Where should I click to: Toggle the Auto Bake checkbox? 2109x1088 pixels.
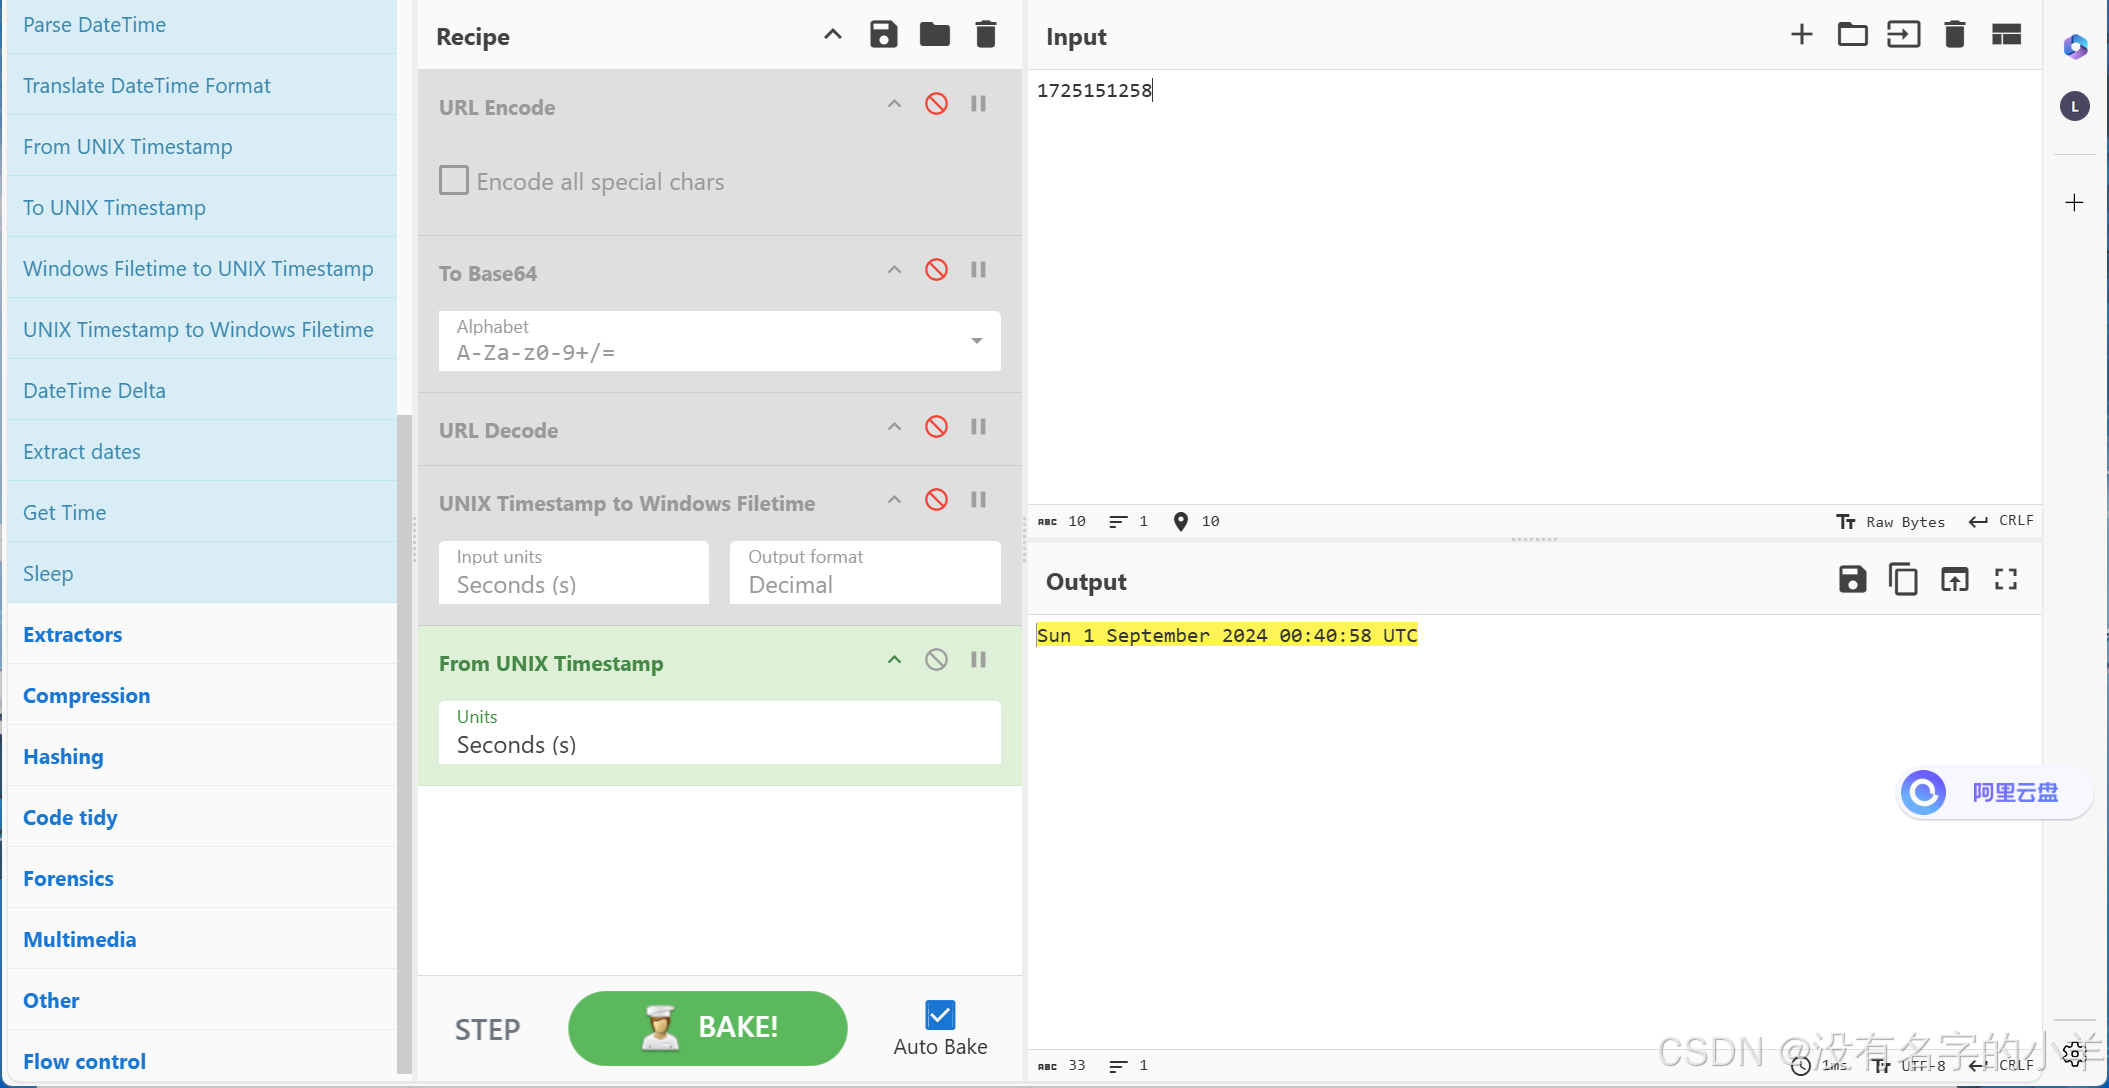point(940,1015)
